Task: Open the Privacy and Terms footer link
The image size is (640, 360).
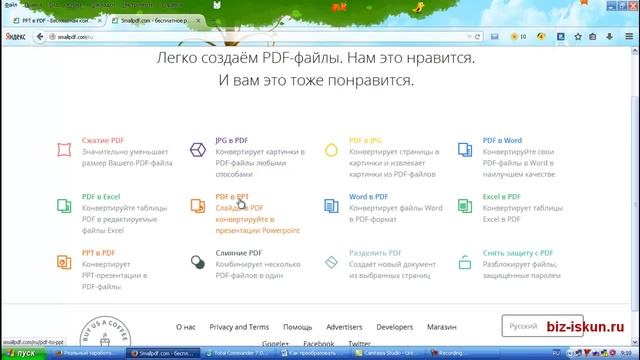Action: coord(239,327)
